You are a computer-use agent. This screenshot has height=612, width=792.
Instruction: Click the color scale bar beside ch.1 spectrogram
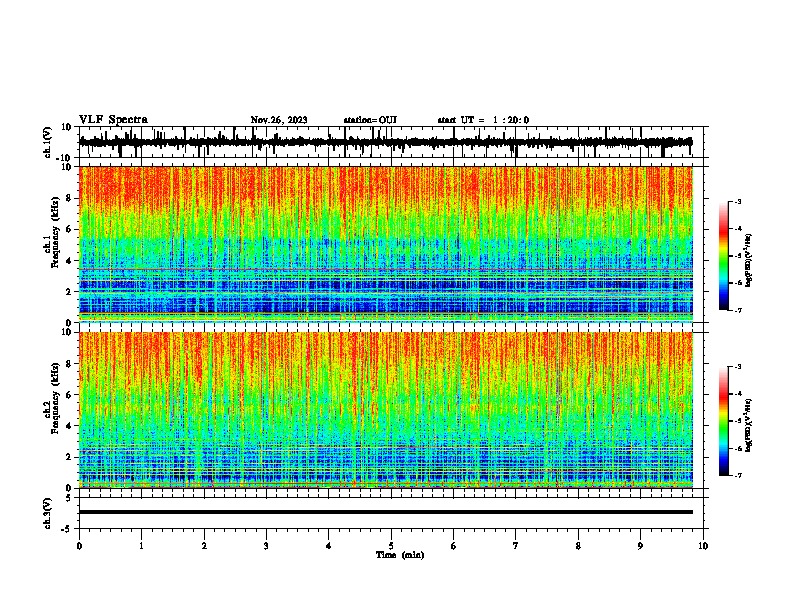tap(723, 255)
